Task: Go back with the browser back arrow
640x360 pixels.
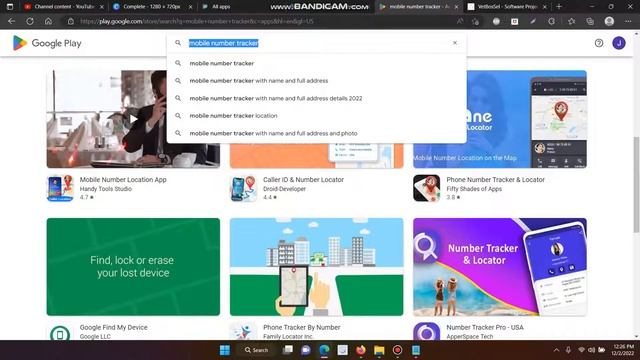Action: coord(11,21)
